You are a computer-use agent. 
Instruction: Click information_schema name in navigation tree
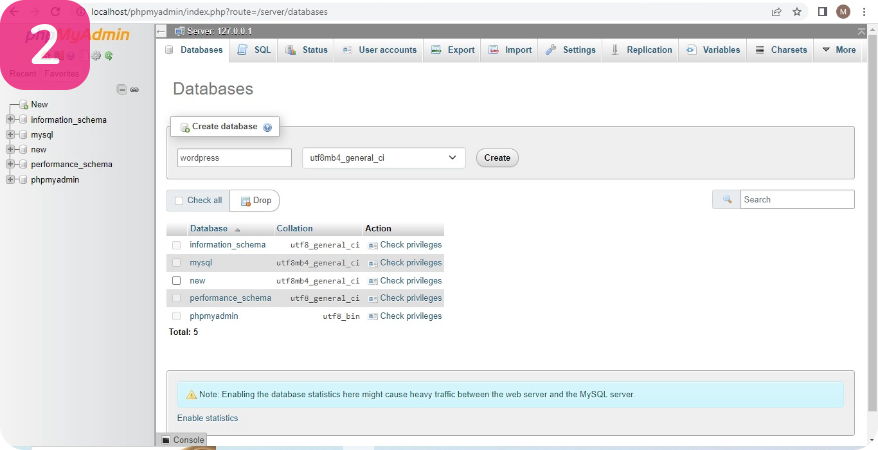[69, 120]
